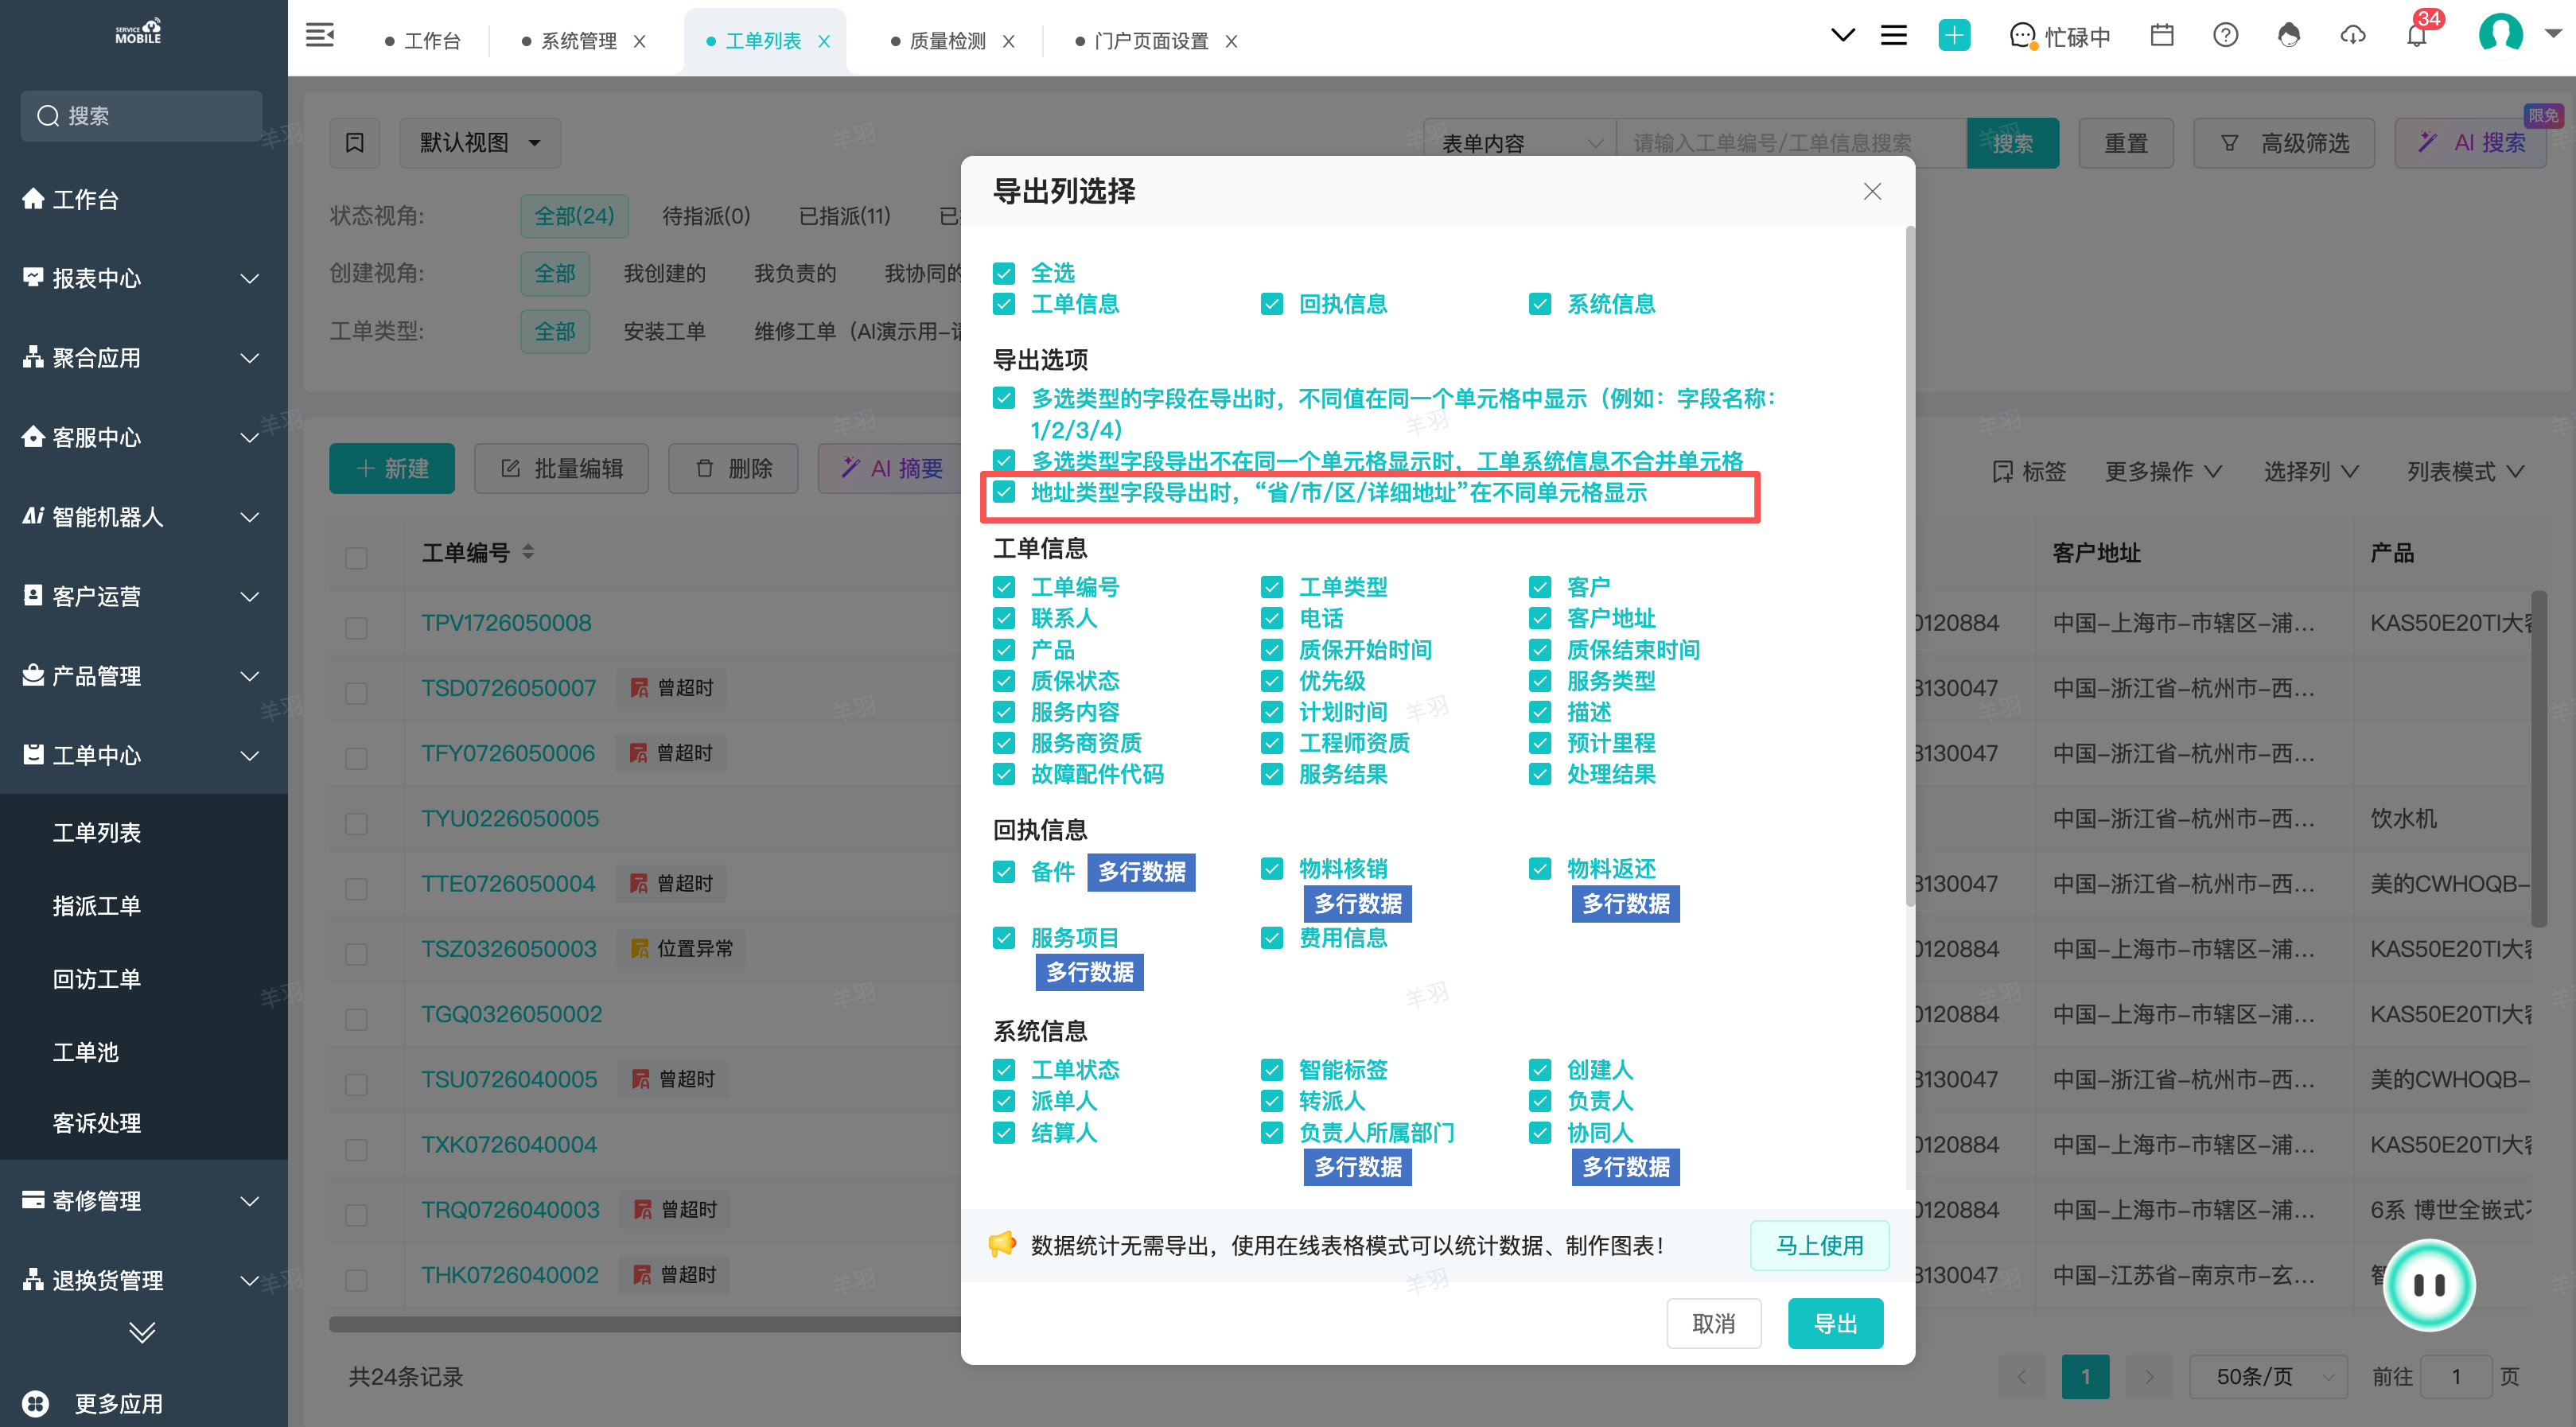
Task: Click the 高级筛选 filter button
Action: coord(2284,143)
